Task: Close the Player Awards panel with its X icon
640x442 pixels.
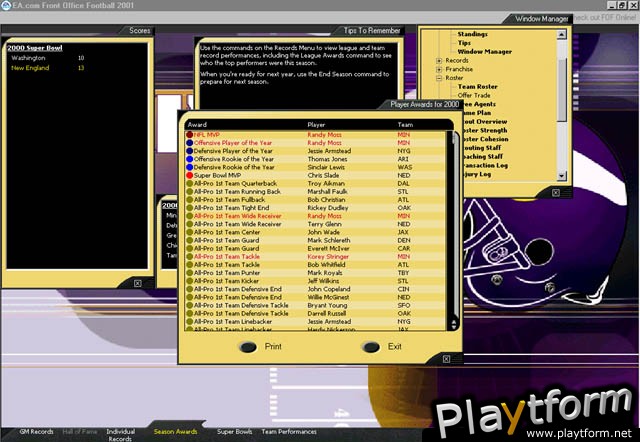Action: point(447,359)
